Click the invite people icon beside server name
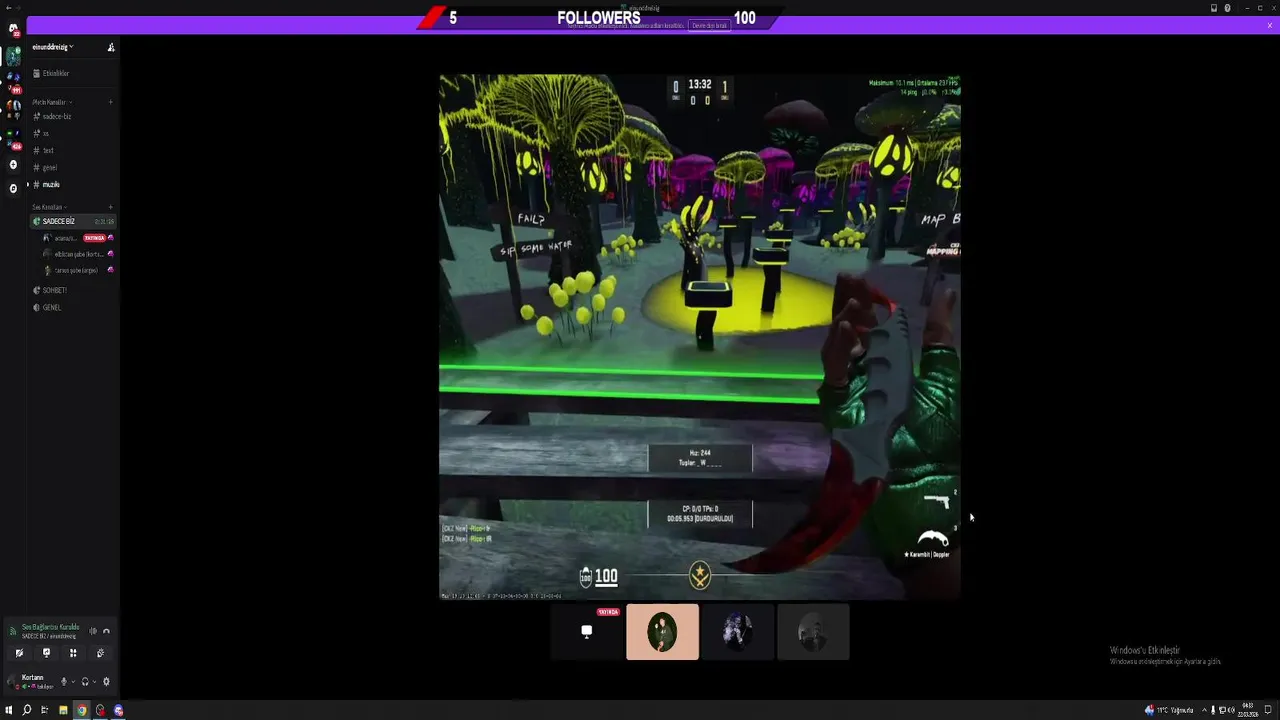This screenshot has height=720, width=1280. click(x=111, y=47)
